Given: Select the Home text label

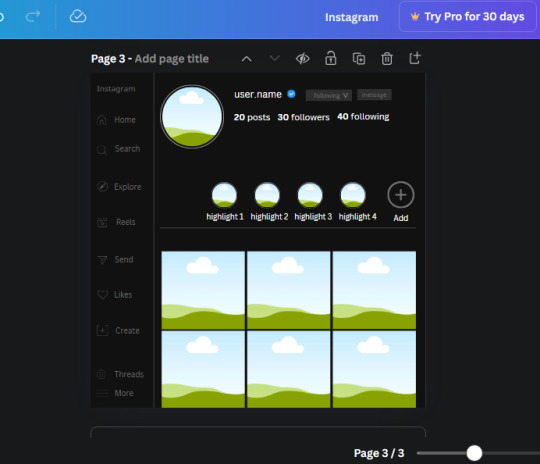Looking at the screenshot, I should pyautogui.click(x=125, y=120).
